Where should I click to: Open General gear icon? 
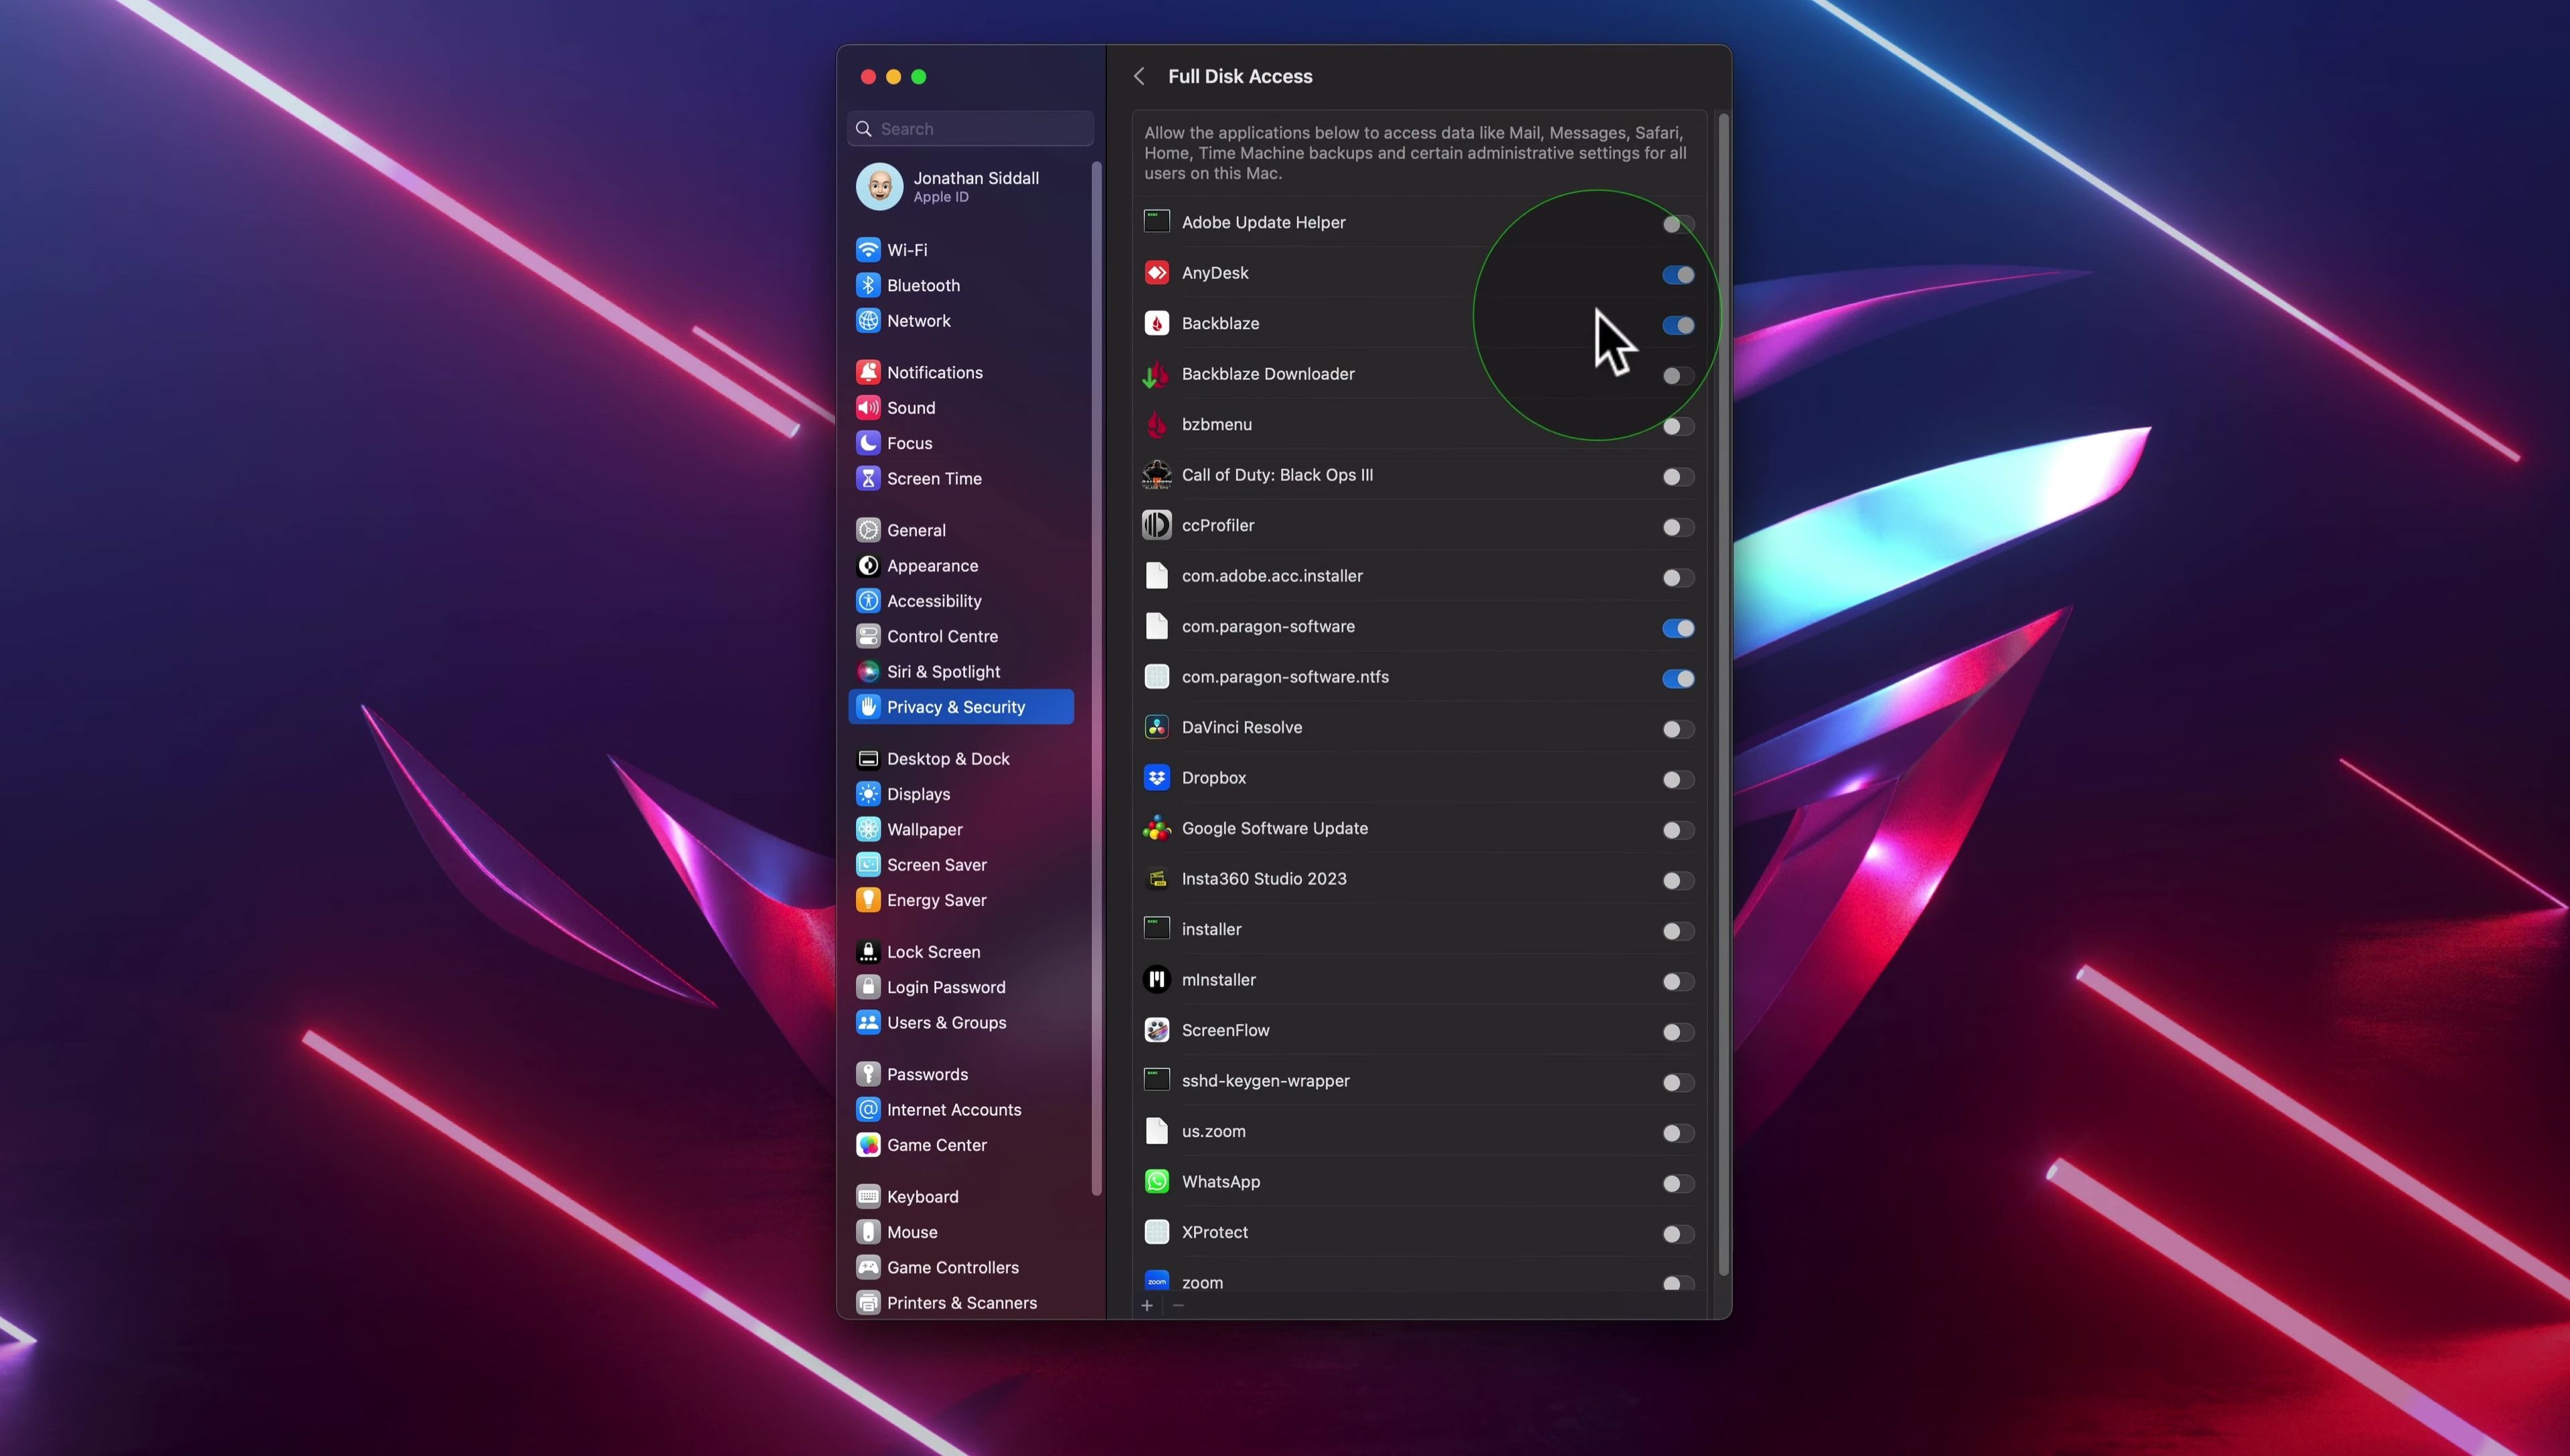tap(868, 530)
